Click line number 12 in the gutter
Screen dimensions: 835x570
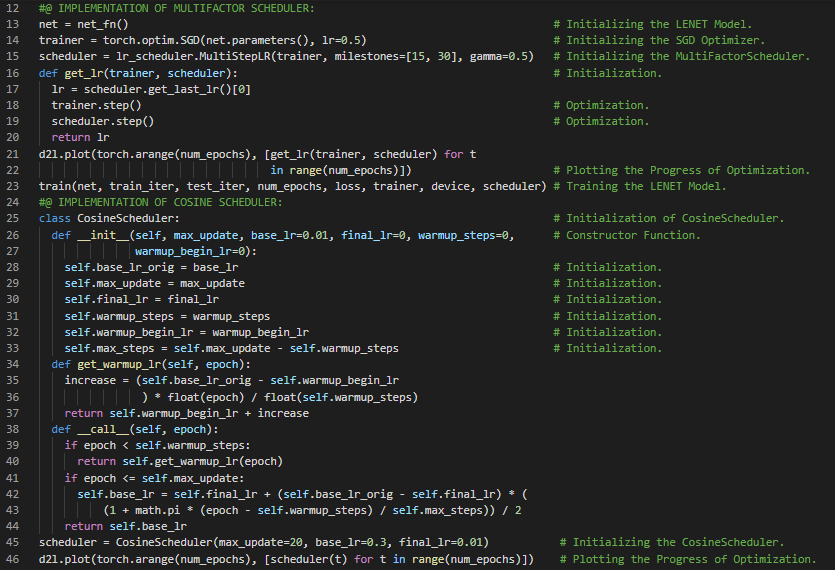pos(14,8)
